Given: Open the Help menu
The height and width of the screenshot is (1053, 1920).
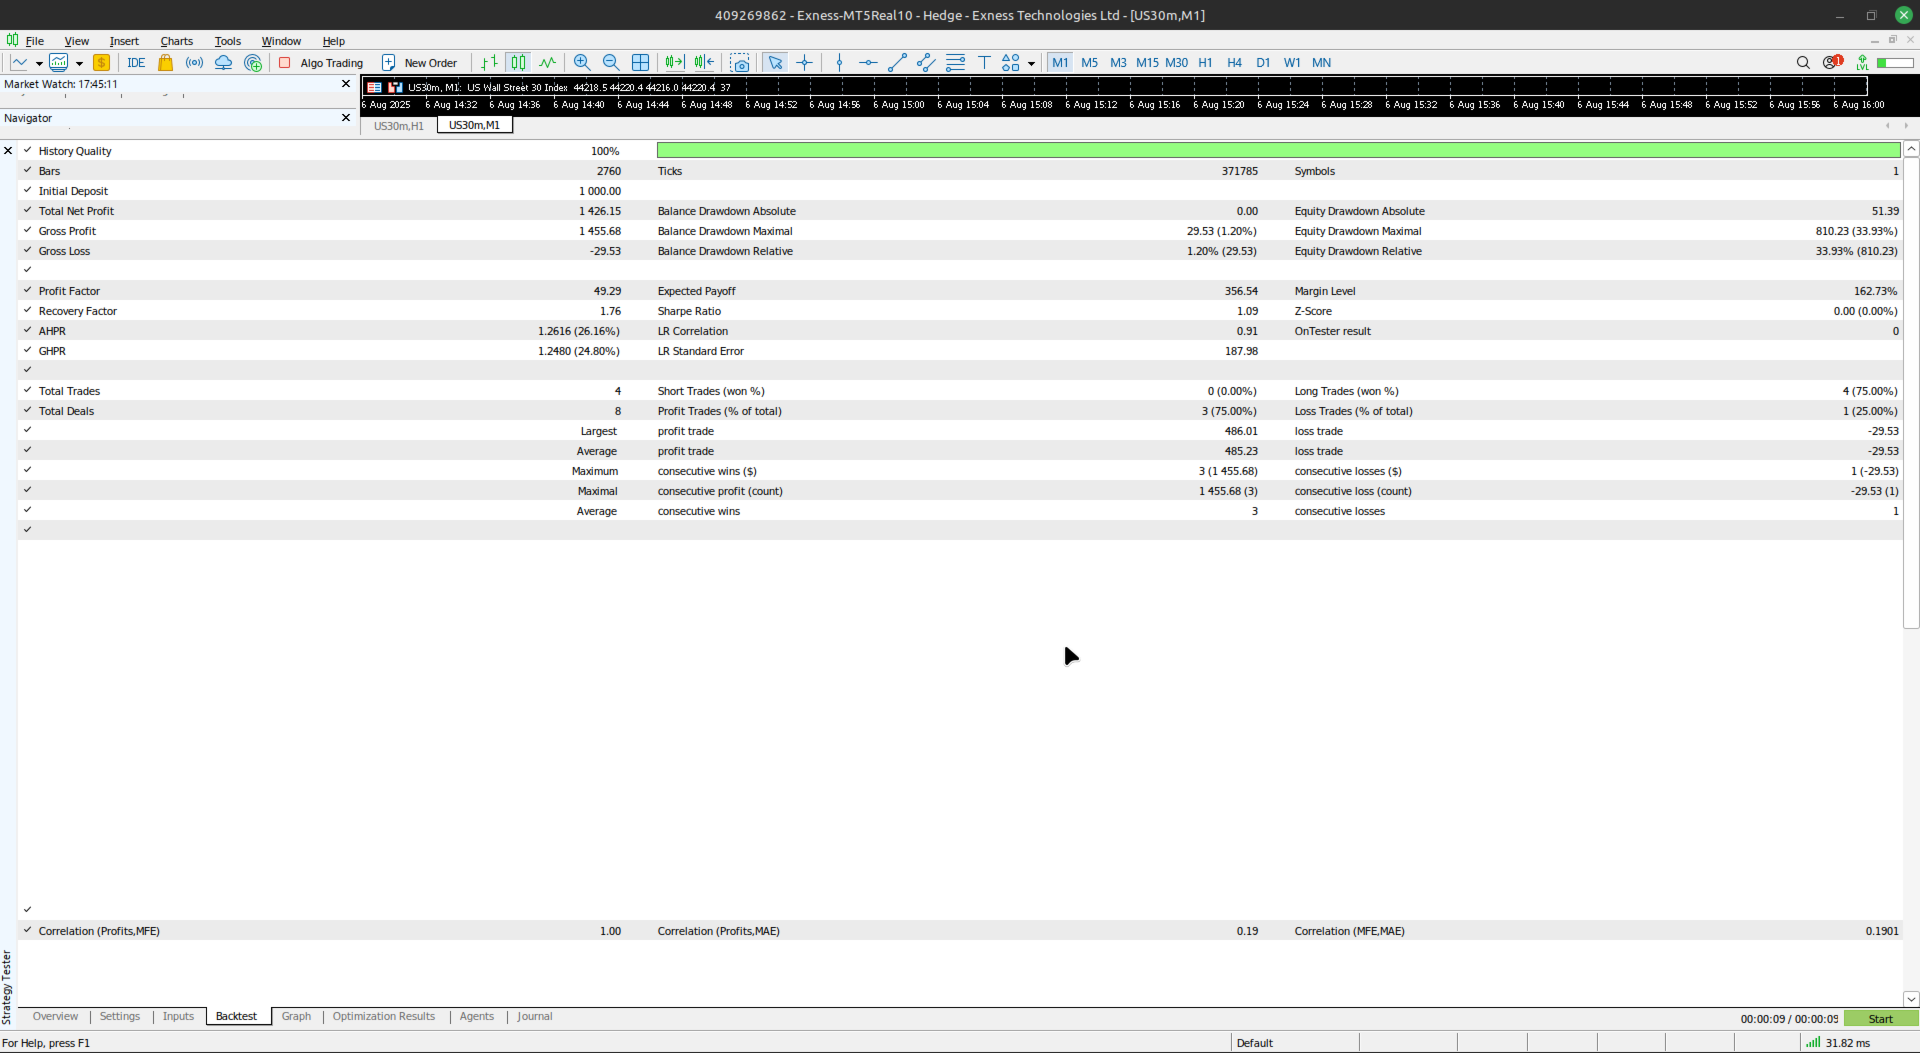Looking at the screenshot, I should pyautogui.click(x=333, y=41).
